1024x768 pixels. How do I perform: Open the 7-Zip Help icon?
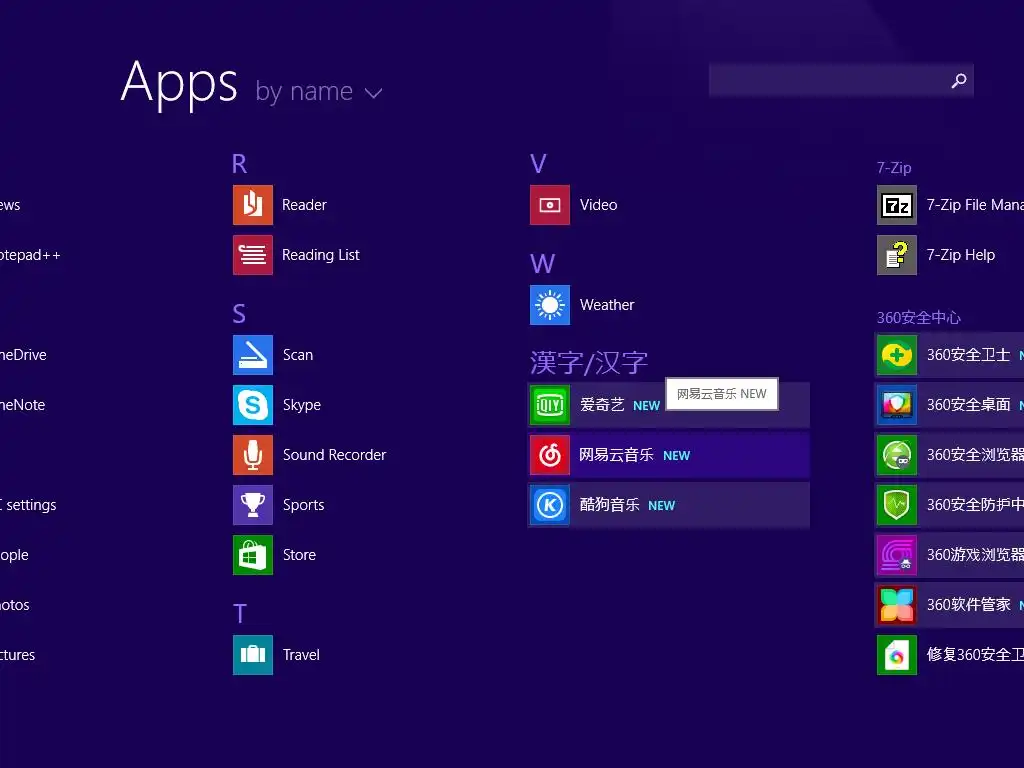[x=897, y=255]
